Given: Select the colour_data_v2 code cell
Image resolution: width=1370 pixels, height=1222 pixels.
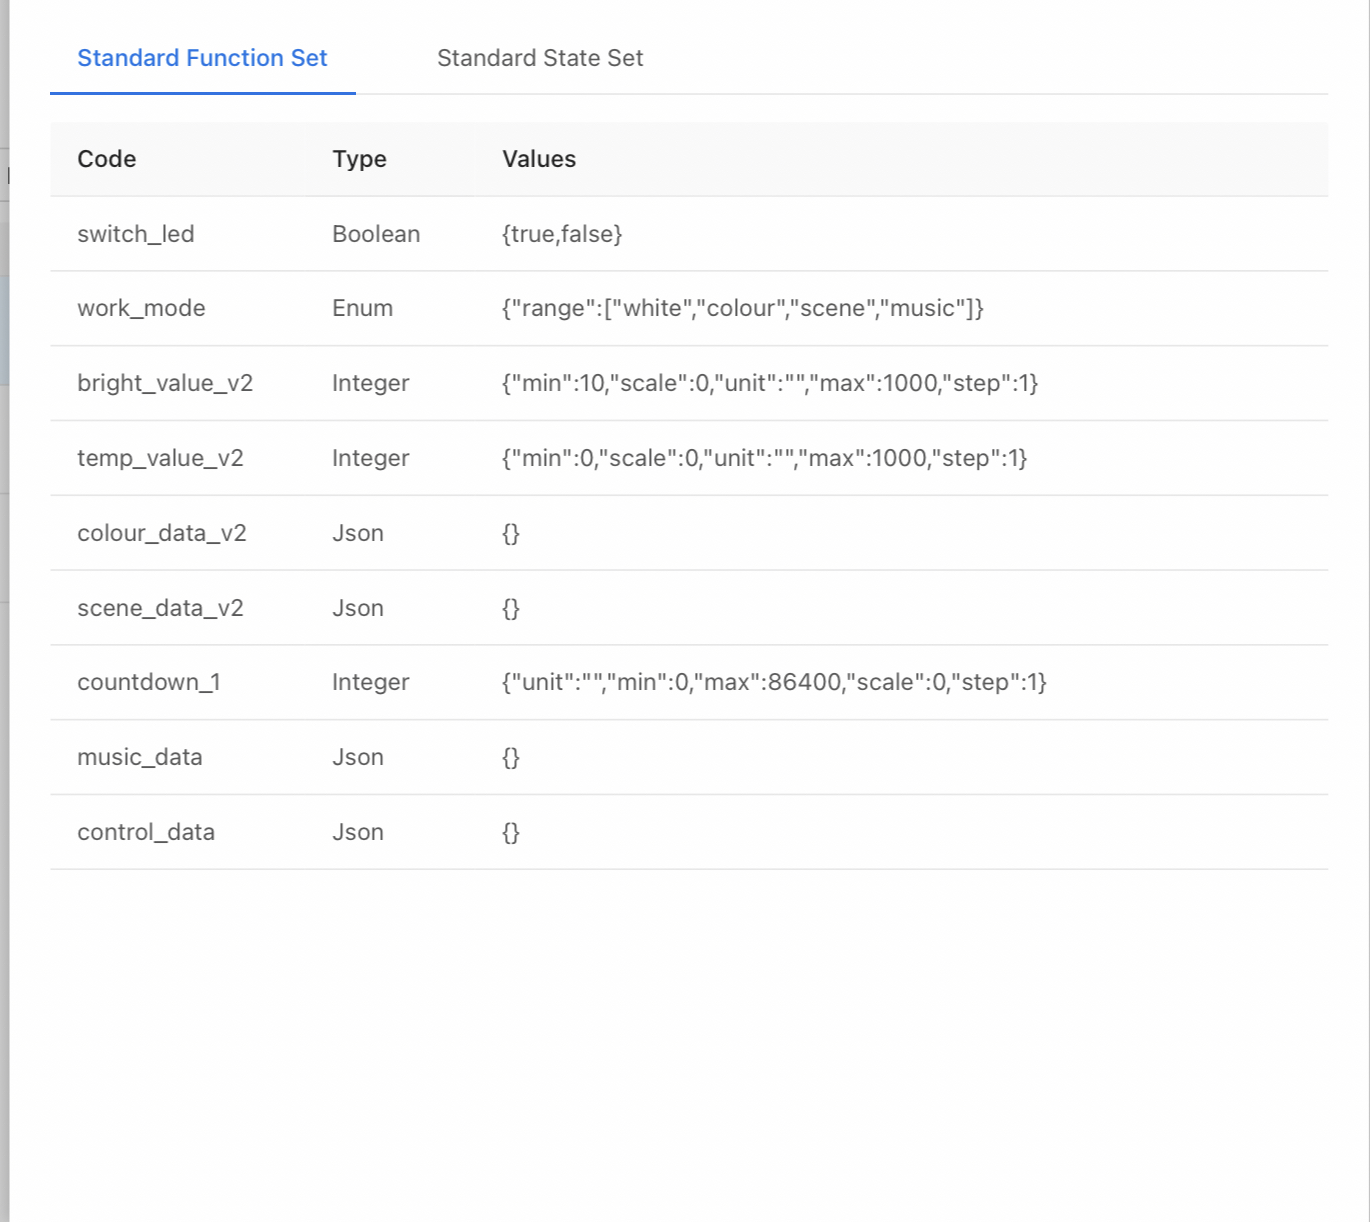Looking at the screenshot, I should click(x=162, y=533).
